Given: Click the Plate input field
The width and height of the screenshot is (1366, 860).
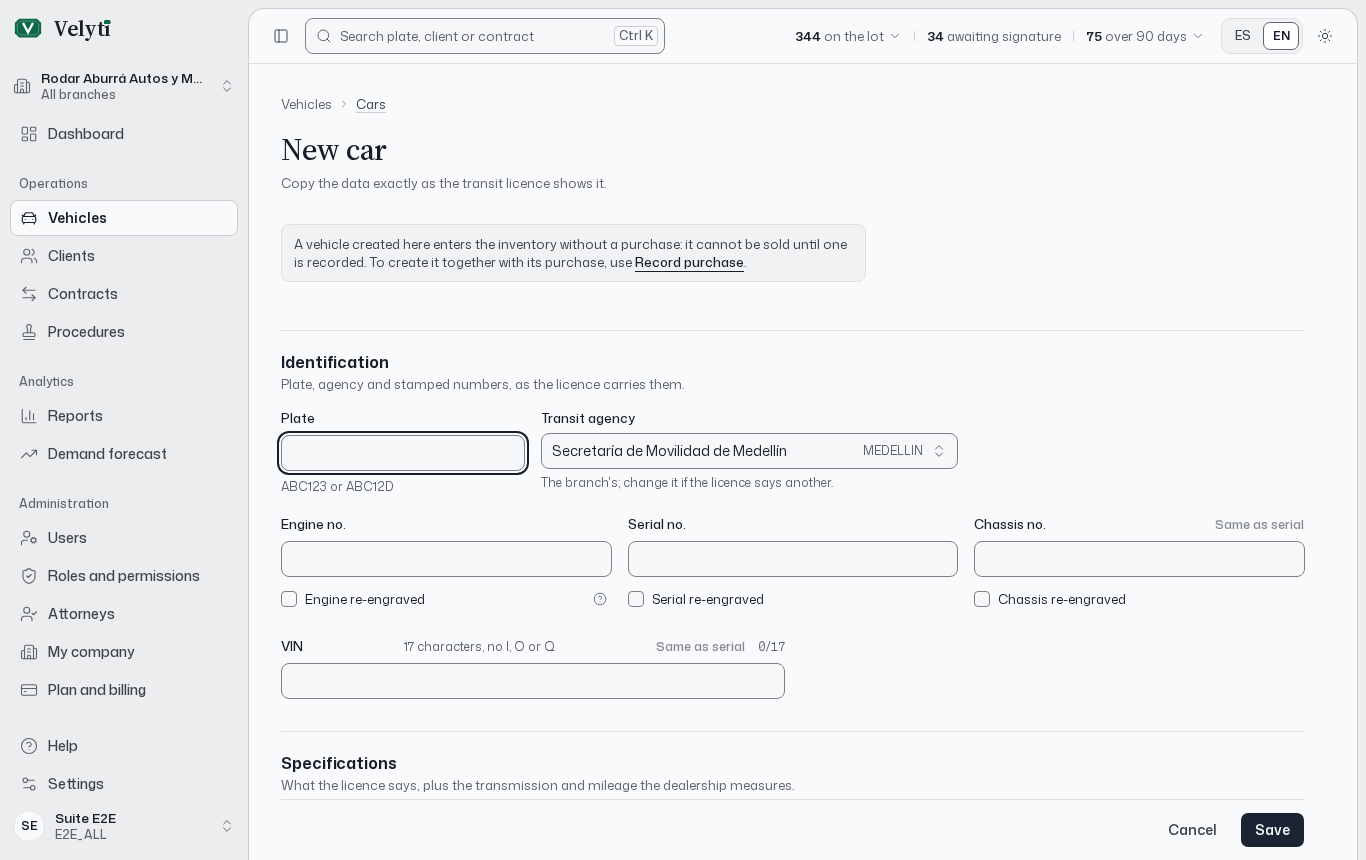Looking at the screenshot, I should point(403,453).
